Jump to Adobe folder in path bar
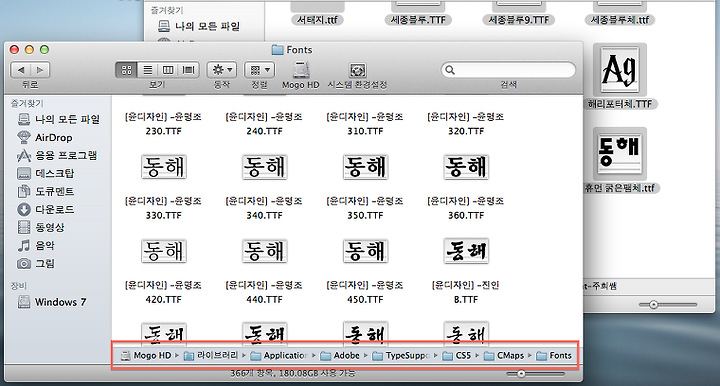Screen dimensions: 720x386 (x=340, y=355)
